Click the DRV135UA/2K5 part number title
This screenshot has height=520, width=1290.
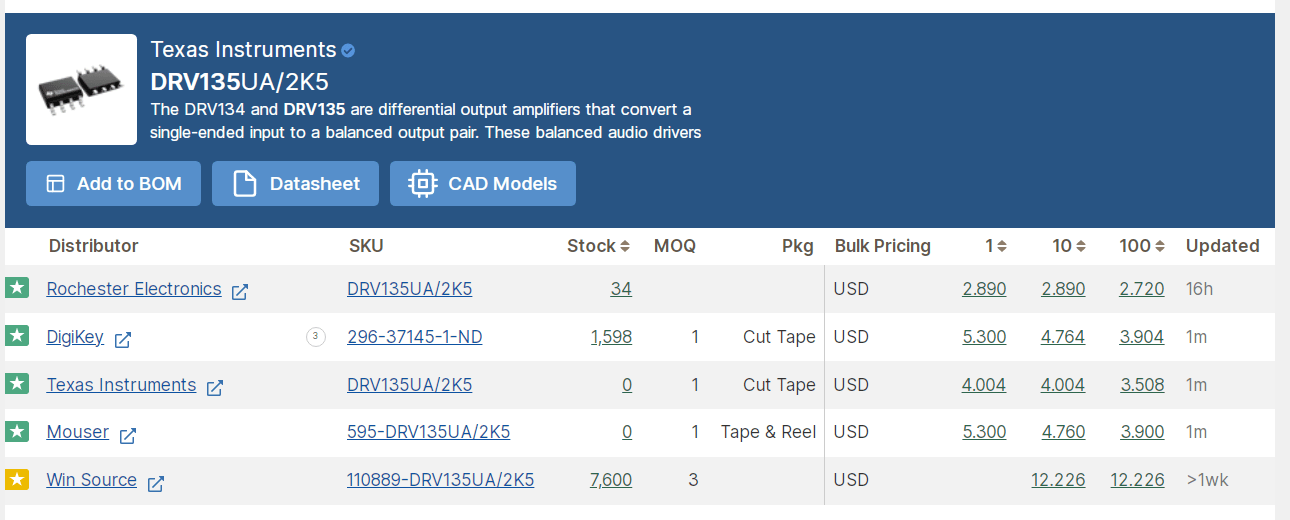[240, 82]
